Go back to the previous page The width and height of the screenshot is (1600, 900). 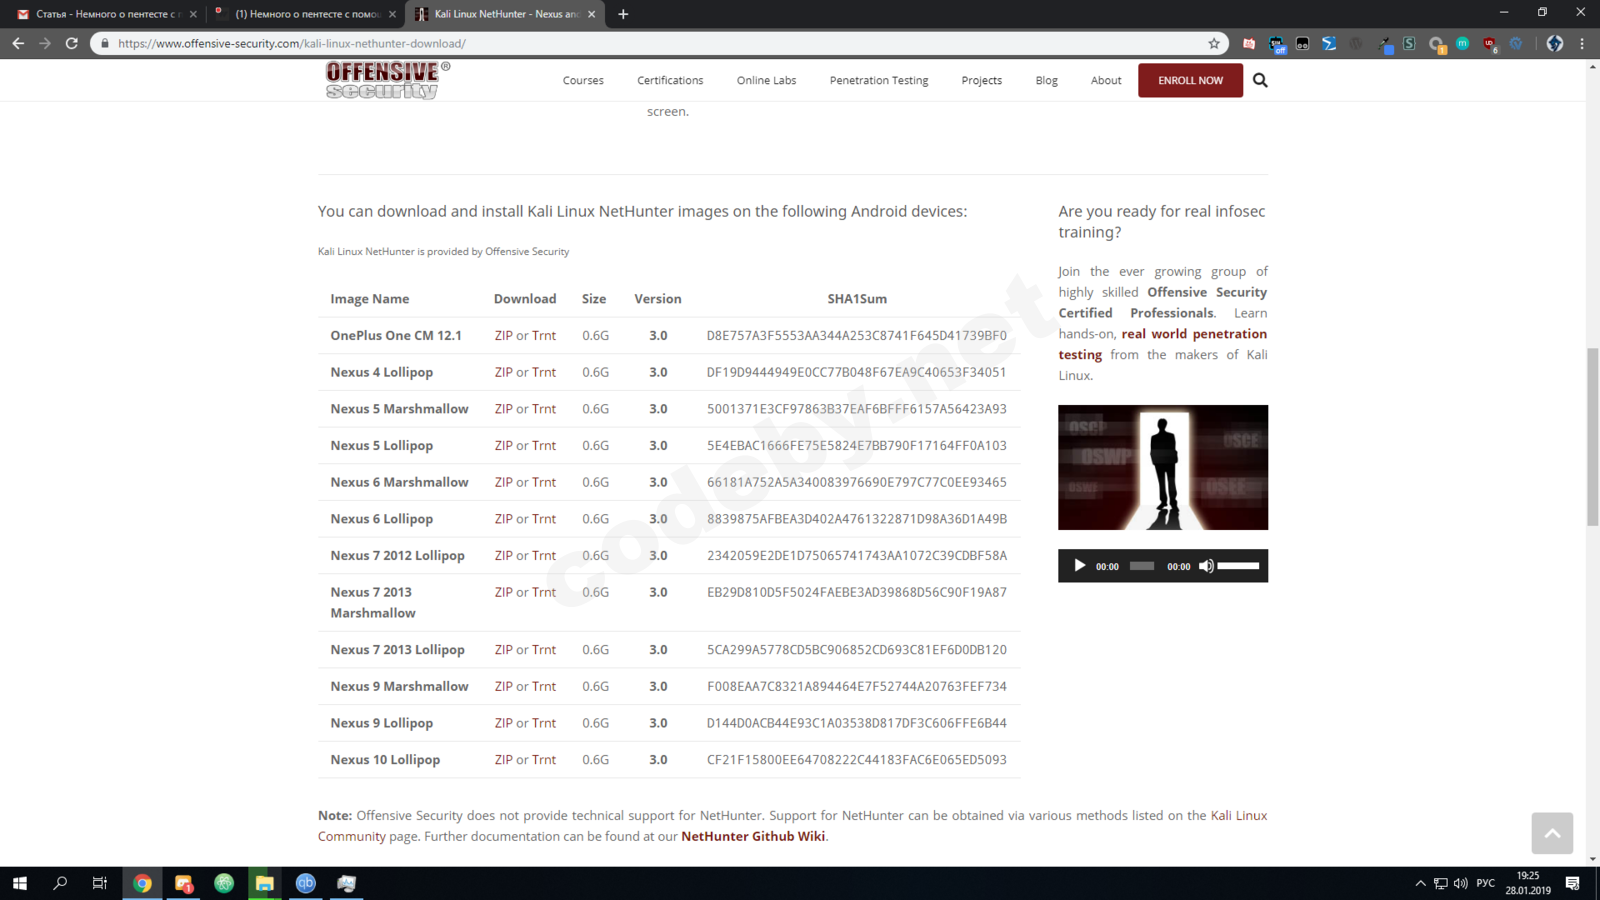18,43
